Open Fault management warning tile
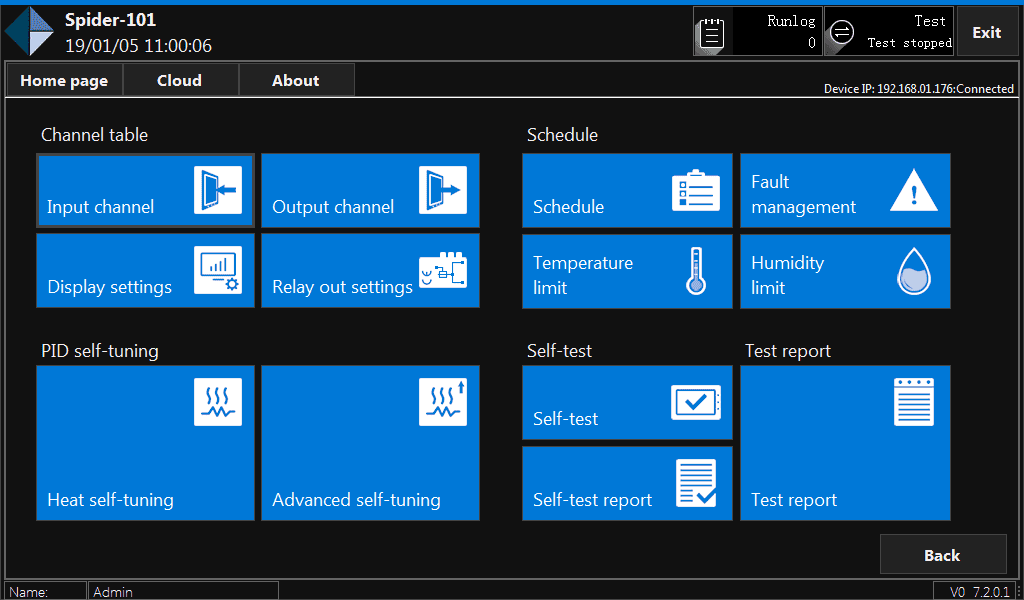This screenshot has width=1024, height=600. (x=845, y=190)
